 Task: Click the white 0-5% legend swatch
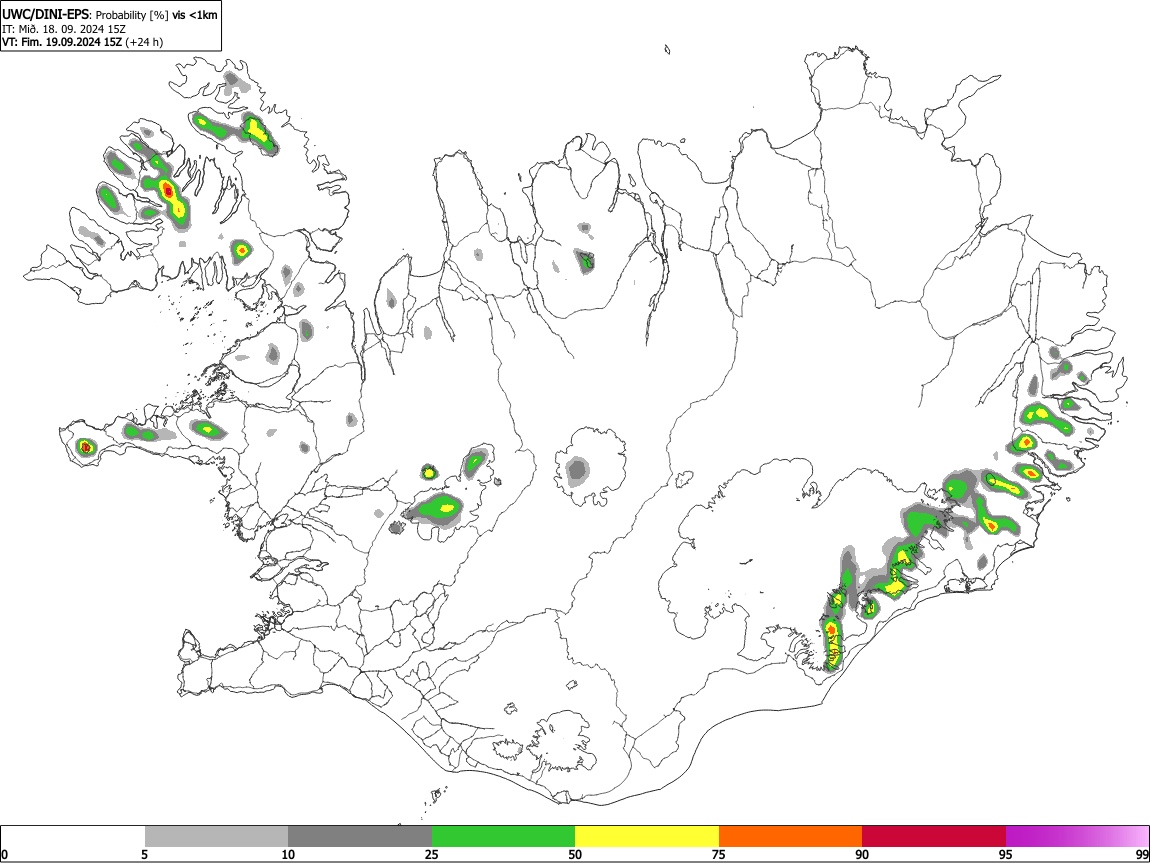(x=73, y=836)
